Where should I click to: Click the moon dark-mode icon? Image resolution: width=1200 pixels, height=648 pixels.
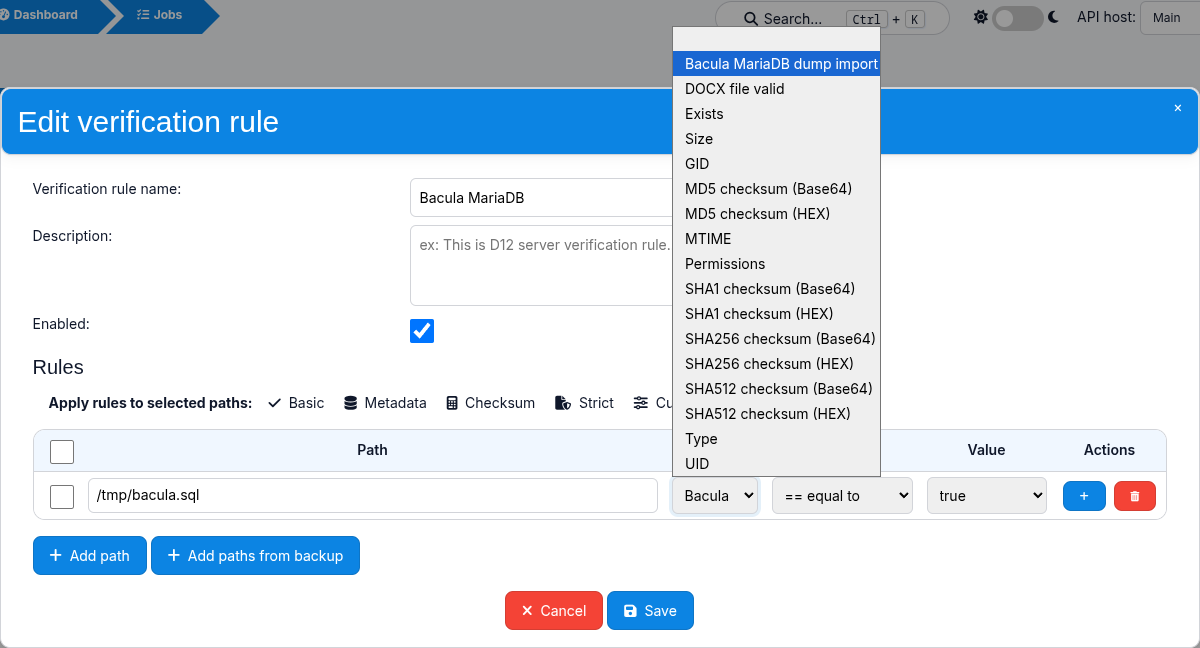tap(1054, 17)
